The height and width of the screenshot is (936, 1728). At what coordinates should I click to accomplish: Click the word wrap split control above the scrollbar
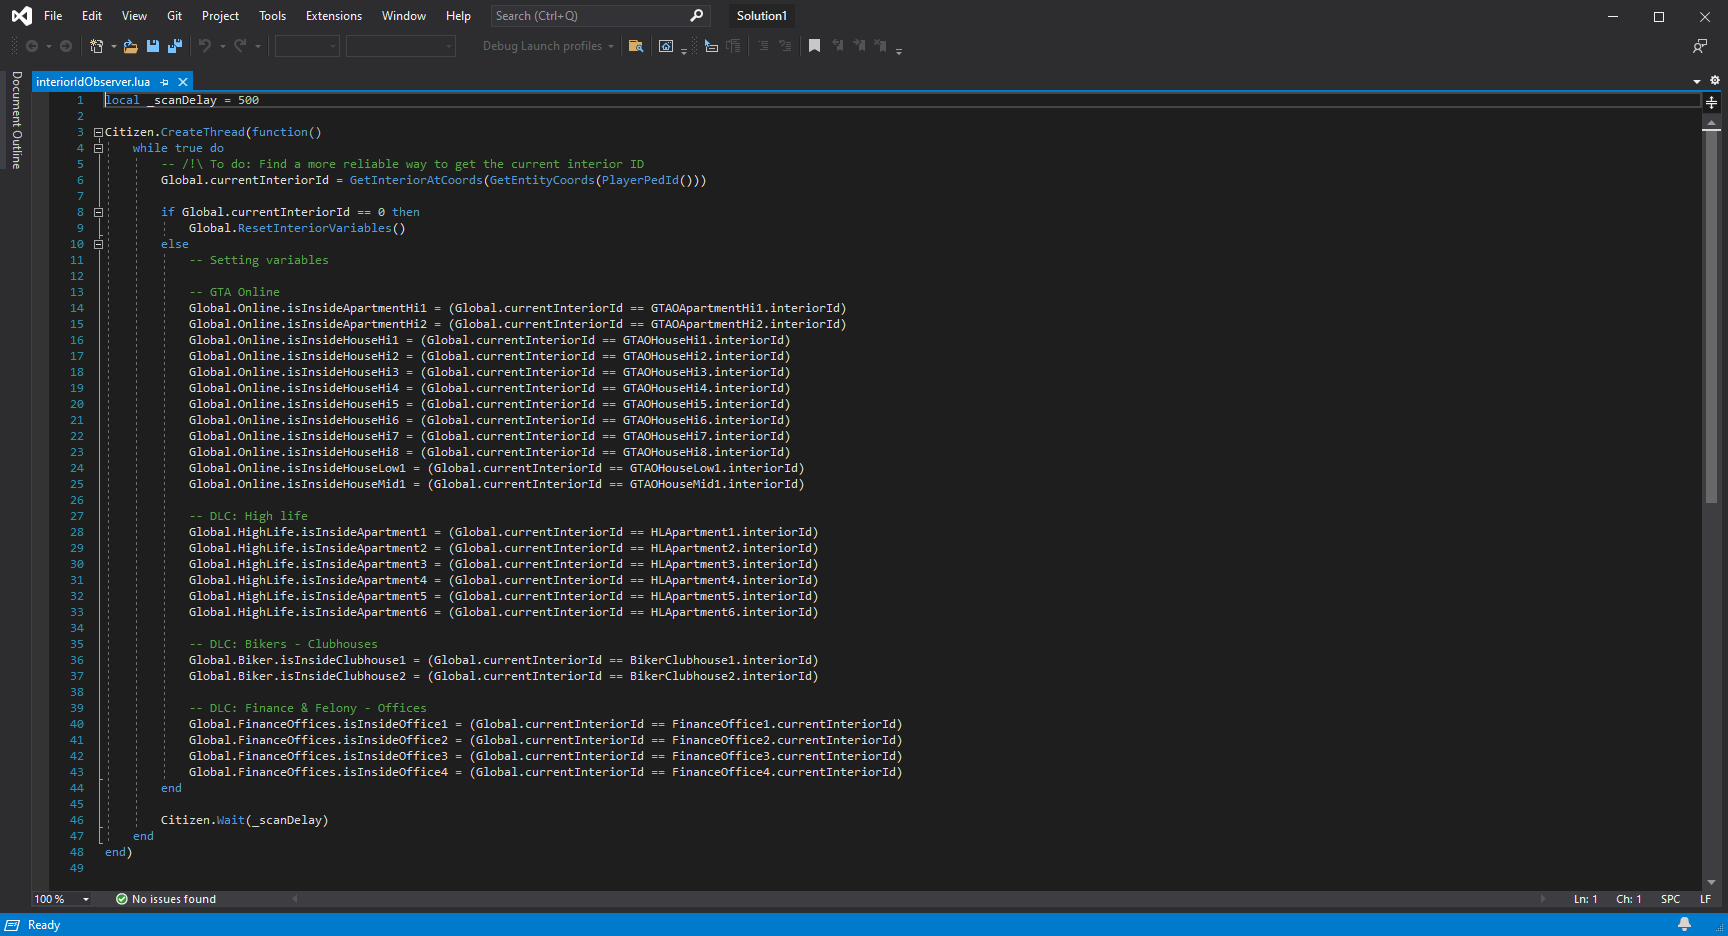(1710, 101)
